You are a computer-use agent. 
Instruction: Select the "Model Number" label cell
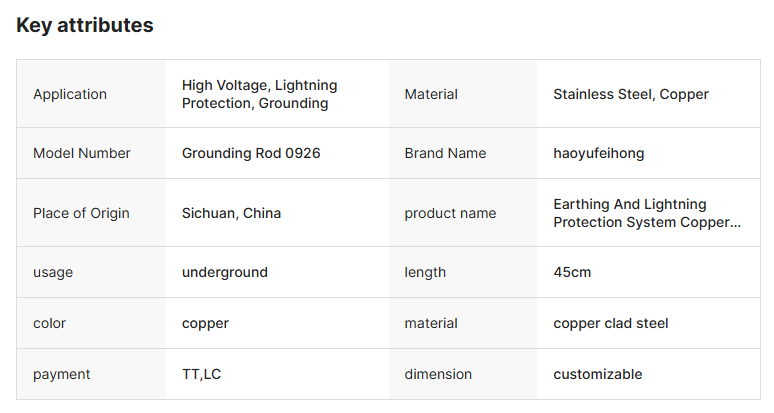pyautogui.click(x=82, y=153)
